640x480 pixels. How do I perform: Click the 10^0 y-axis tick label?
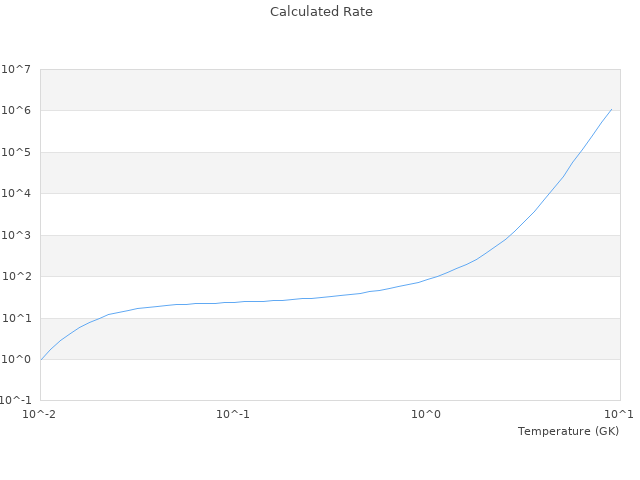16,360
